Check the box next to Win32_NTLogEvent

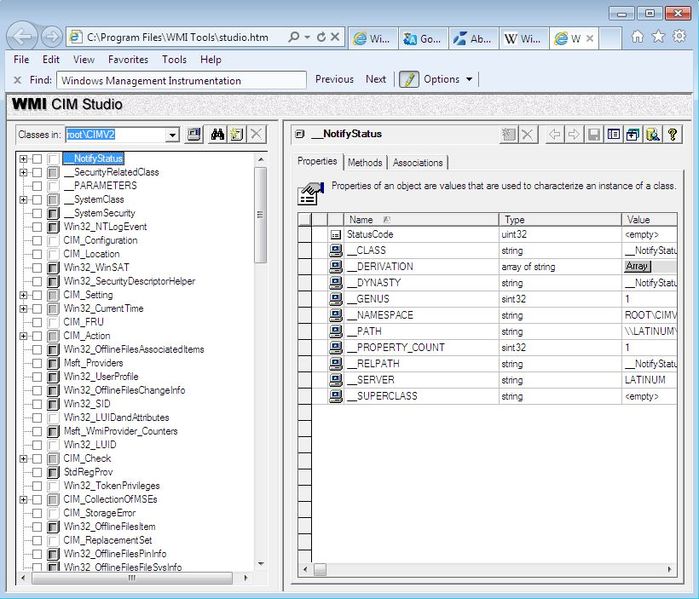tap(37, 227)
